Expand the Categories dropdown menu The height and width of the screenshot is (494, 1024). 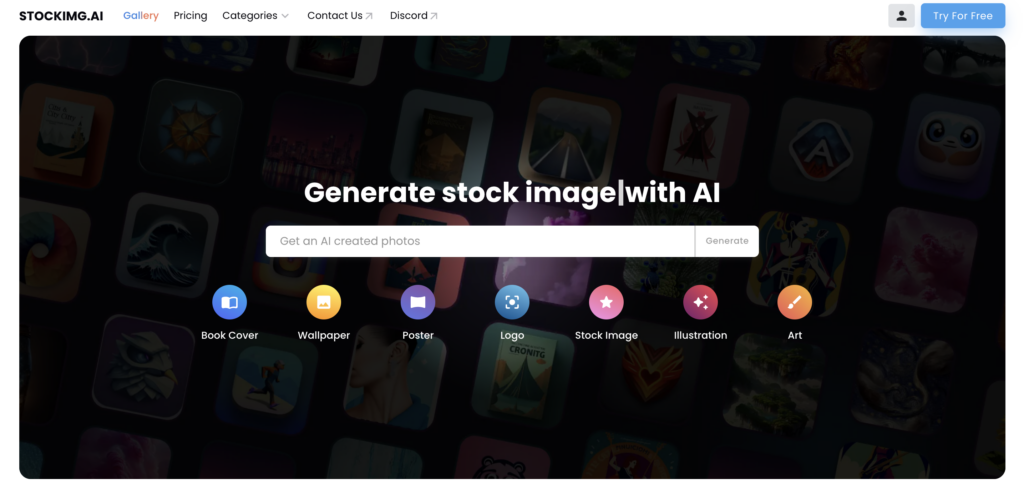255,16
